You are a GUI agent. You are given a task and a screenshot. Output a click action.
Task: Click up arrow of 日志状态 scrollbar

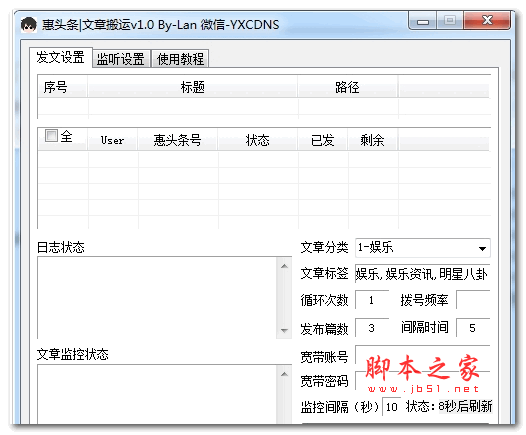click(x=284, y=266)
